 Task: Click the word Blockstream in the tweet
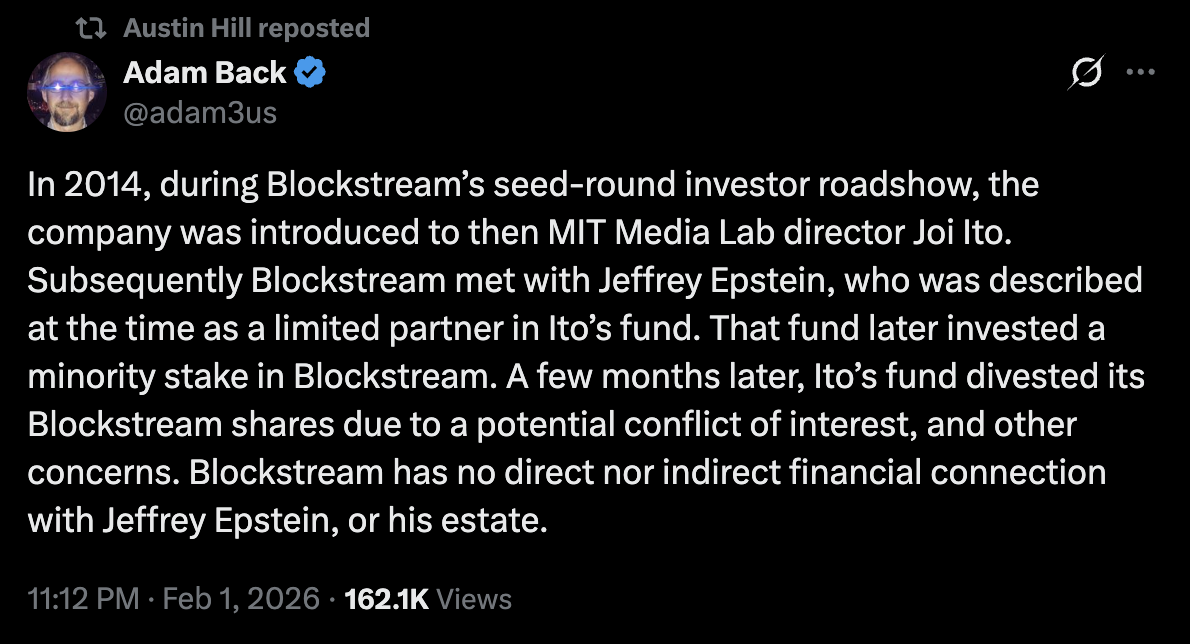coord(351,184)
